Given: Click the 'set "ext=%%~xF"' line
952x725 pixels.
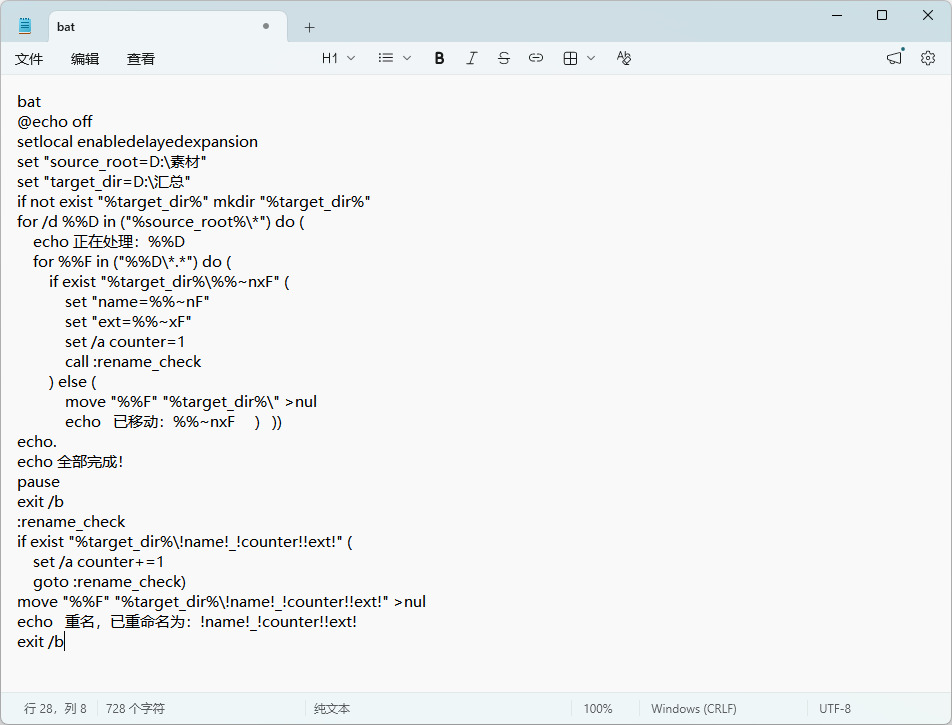Looking at the screenshot, I should [128, 322].
